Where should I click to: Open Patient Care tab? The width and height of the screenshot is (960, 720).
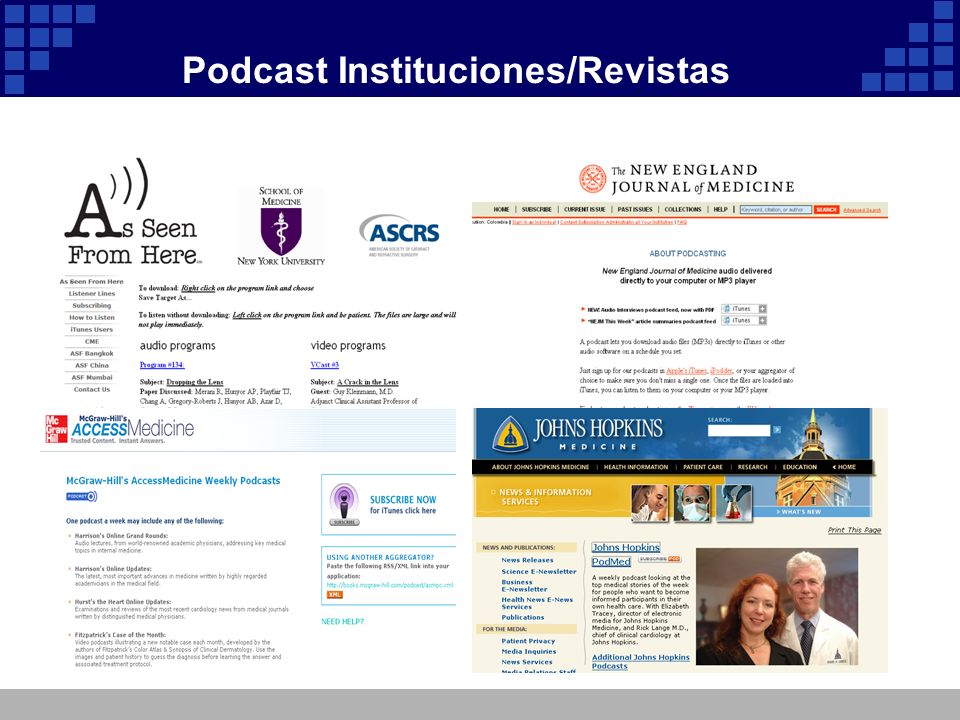(703, 467)
